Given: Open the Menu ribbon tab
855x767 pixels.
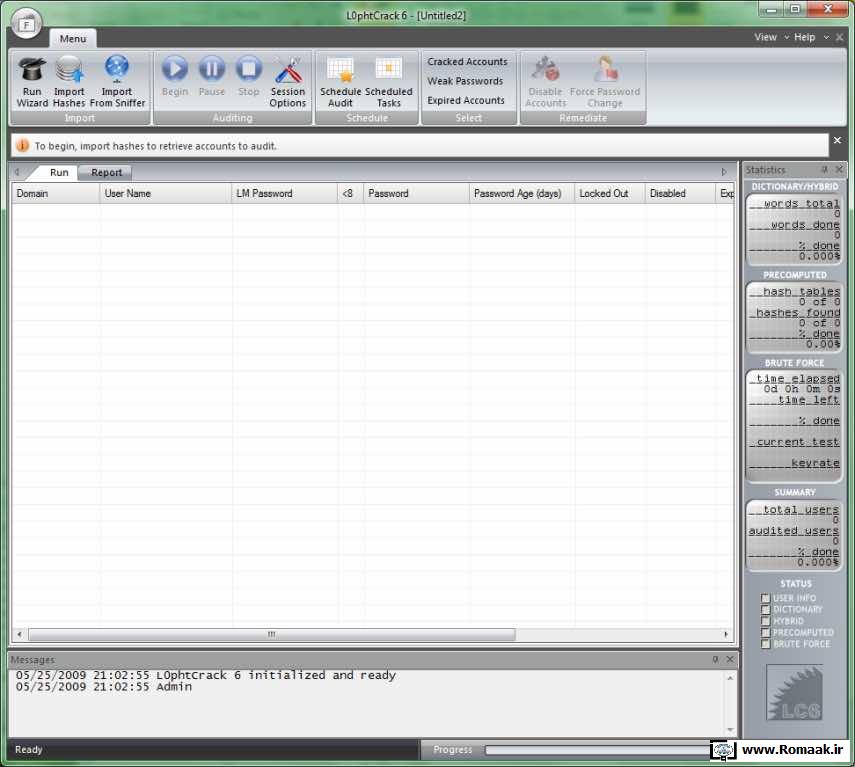Looking at the screenshot, I should pyautogui.click(x=73, y=39).
